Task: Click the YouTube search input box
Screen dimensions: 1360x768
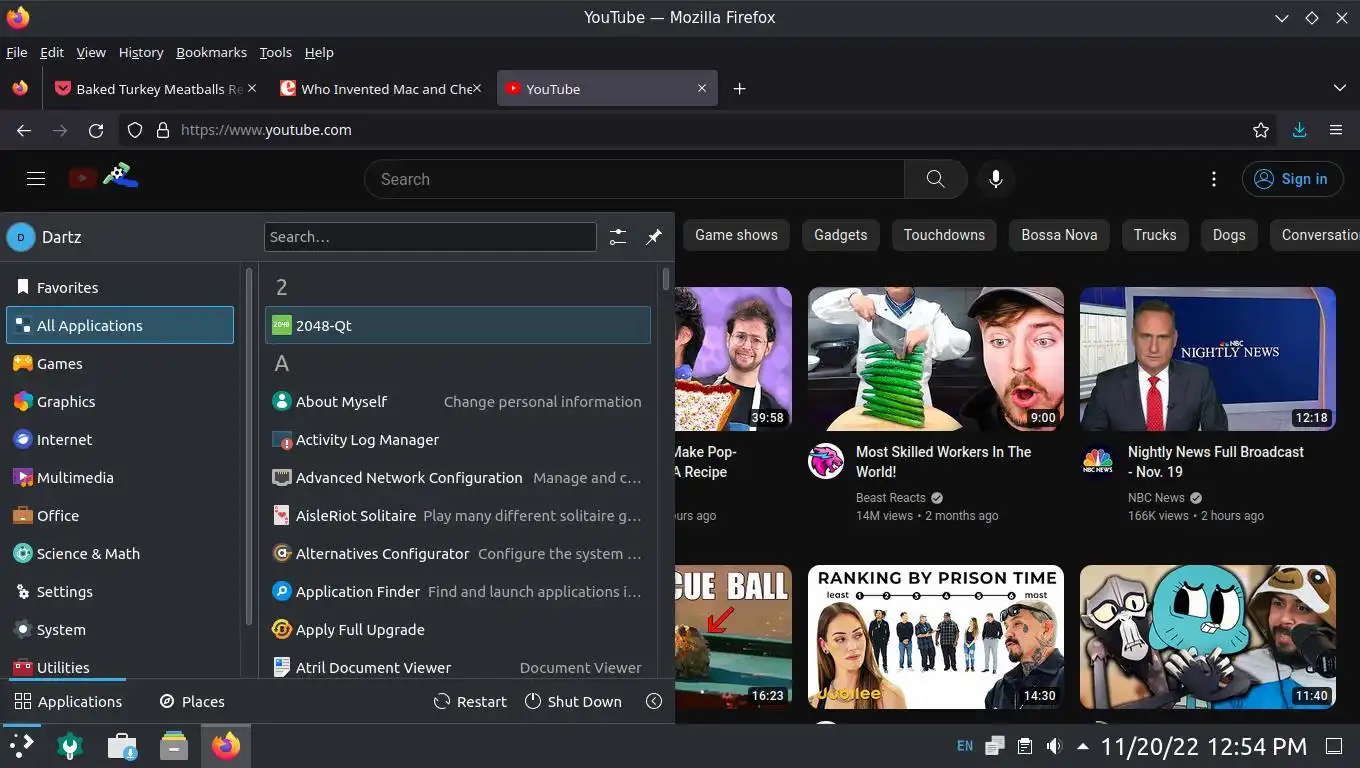Action: [635, 179]
